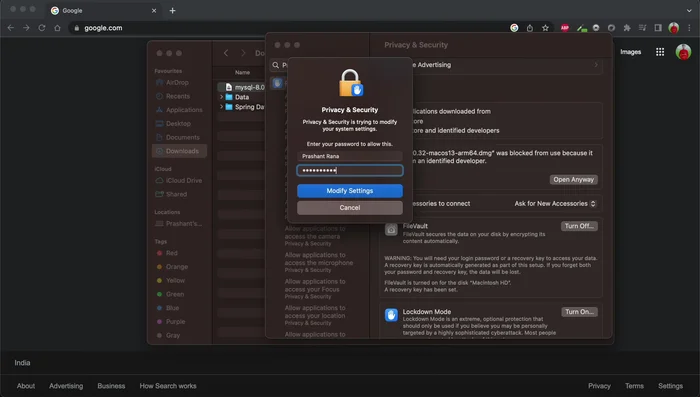The width and height of the screenshot is (700, 397).
Task: Click Lockdown Mode Turn On button
Action: pyautogui.click(x=579, y=312)
